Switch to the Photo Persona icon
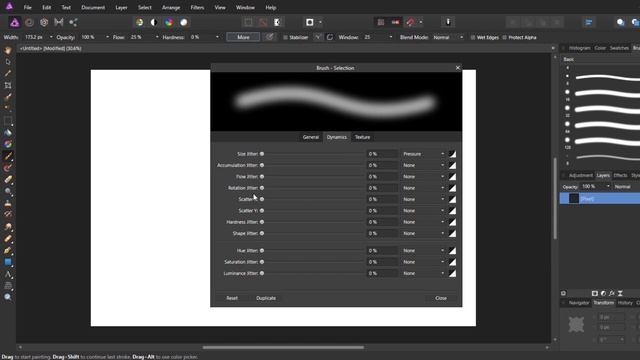 [x=15, y=22]
